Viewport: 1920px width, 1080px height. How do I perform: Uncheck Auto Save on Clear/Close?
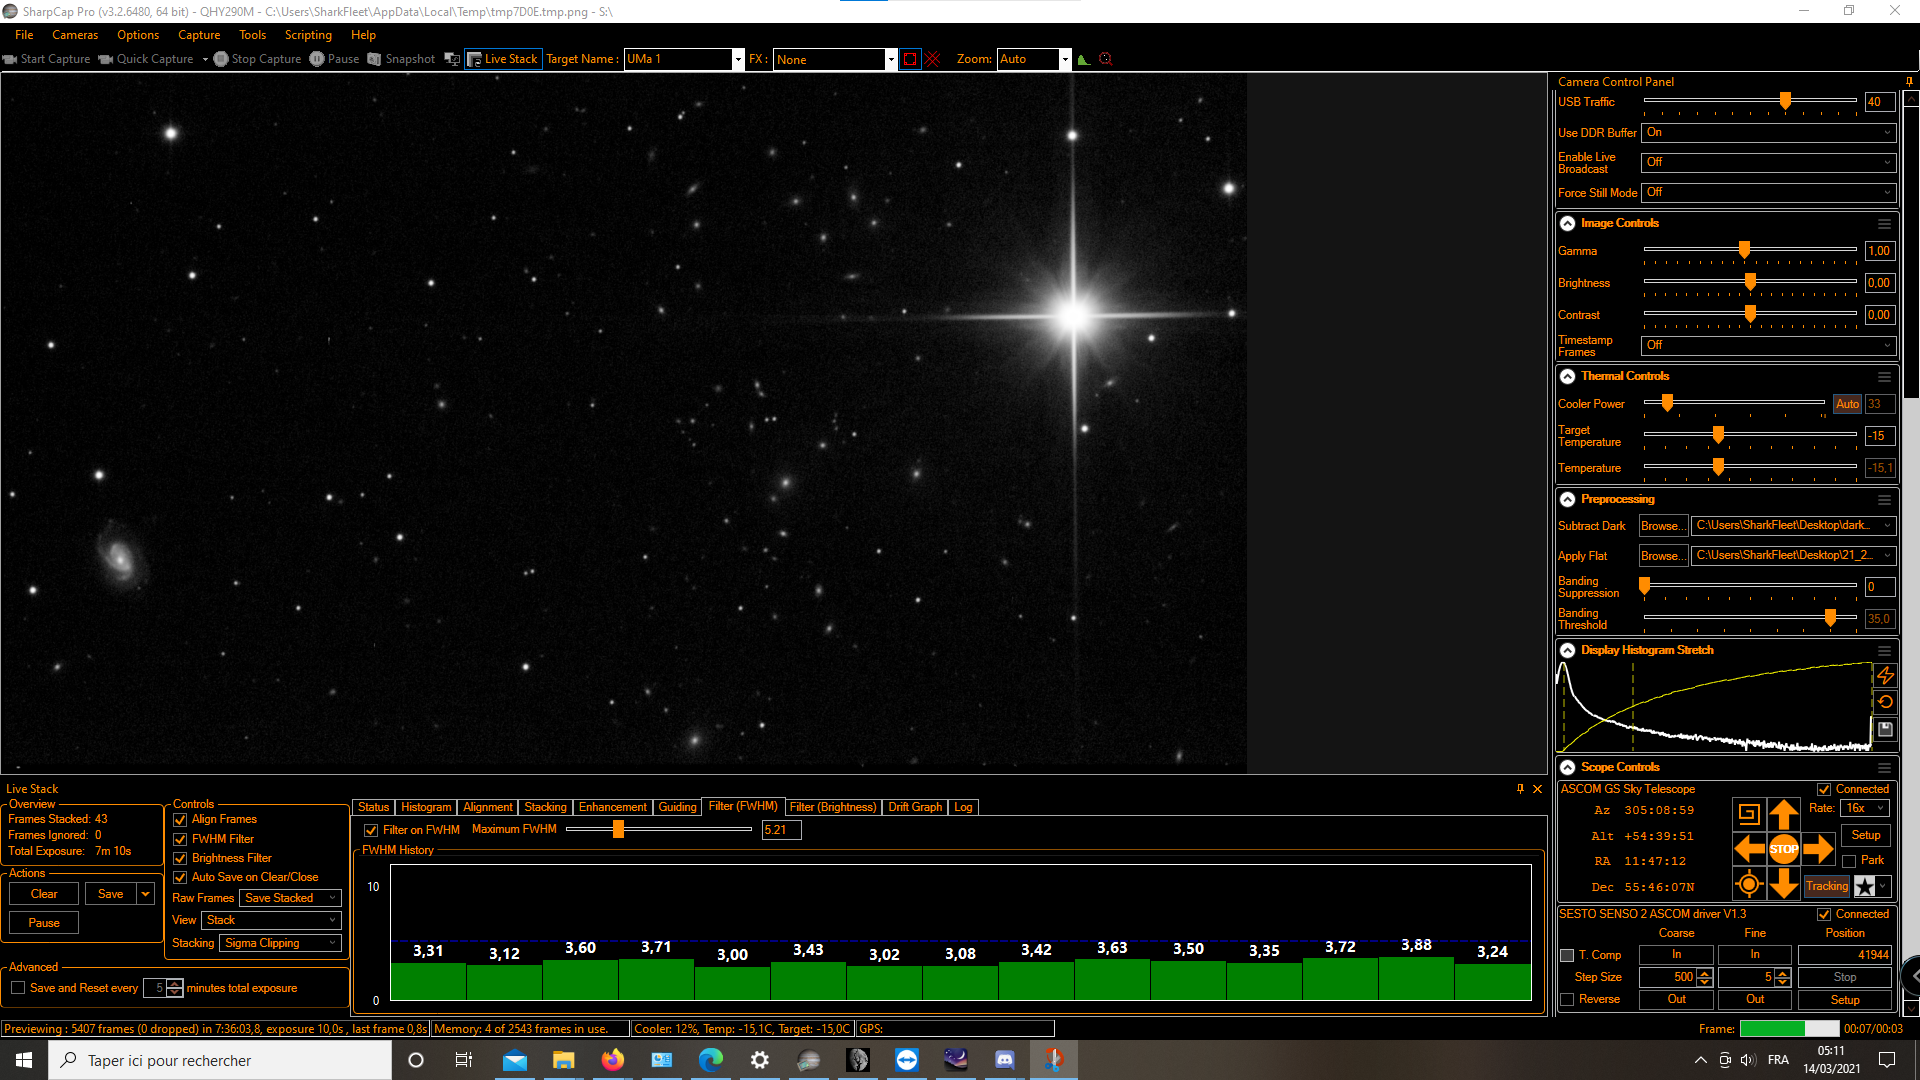(x=181, y=877)
